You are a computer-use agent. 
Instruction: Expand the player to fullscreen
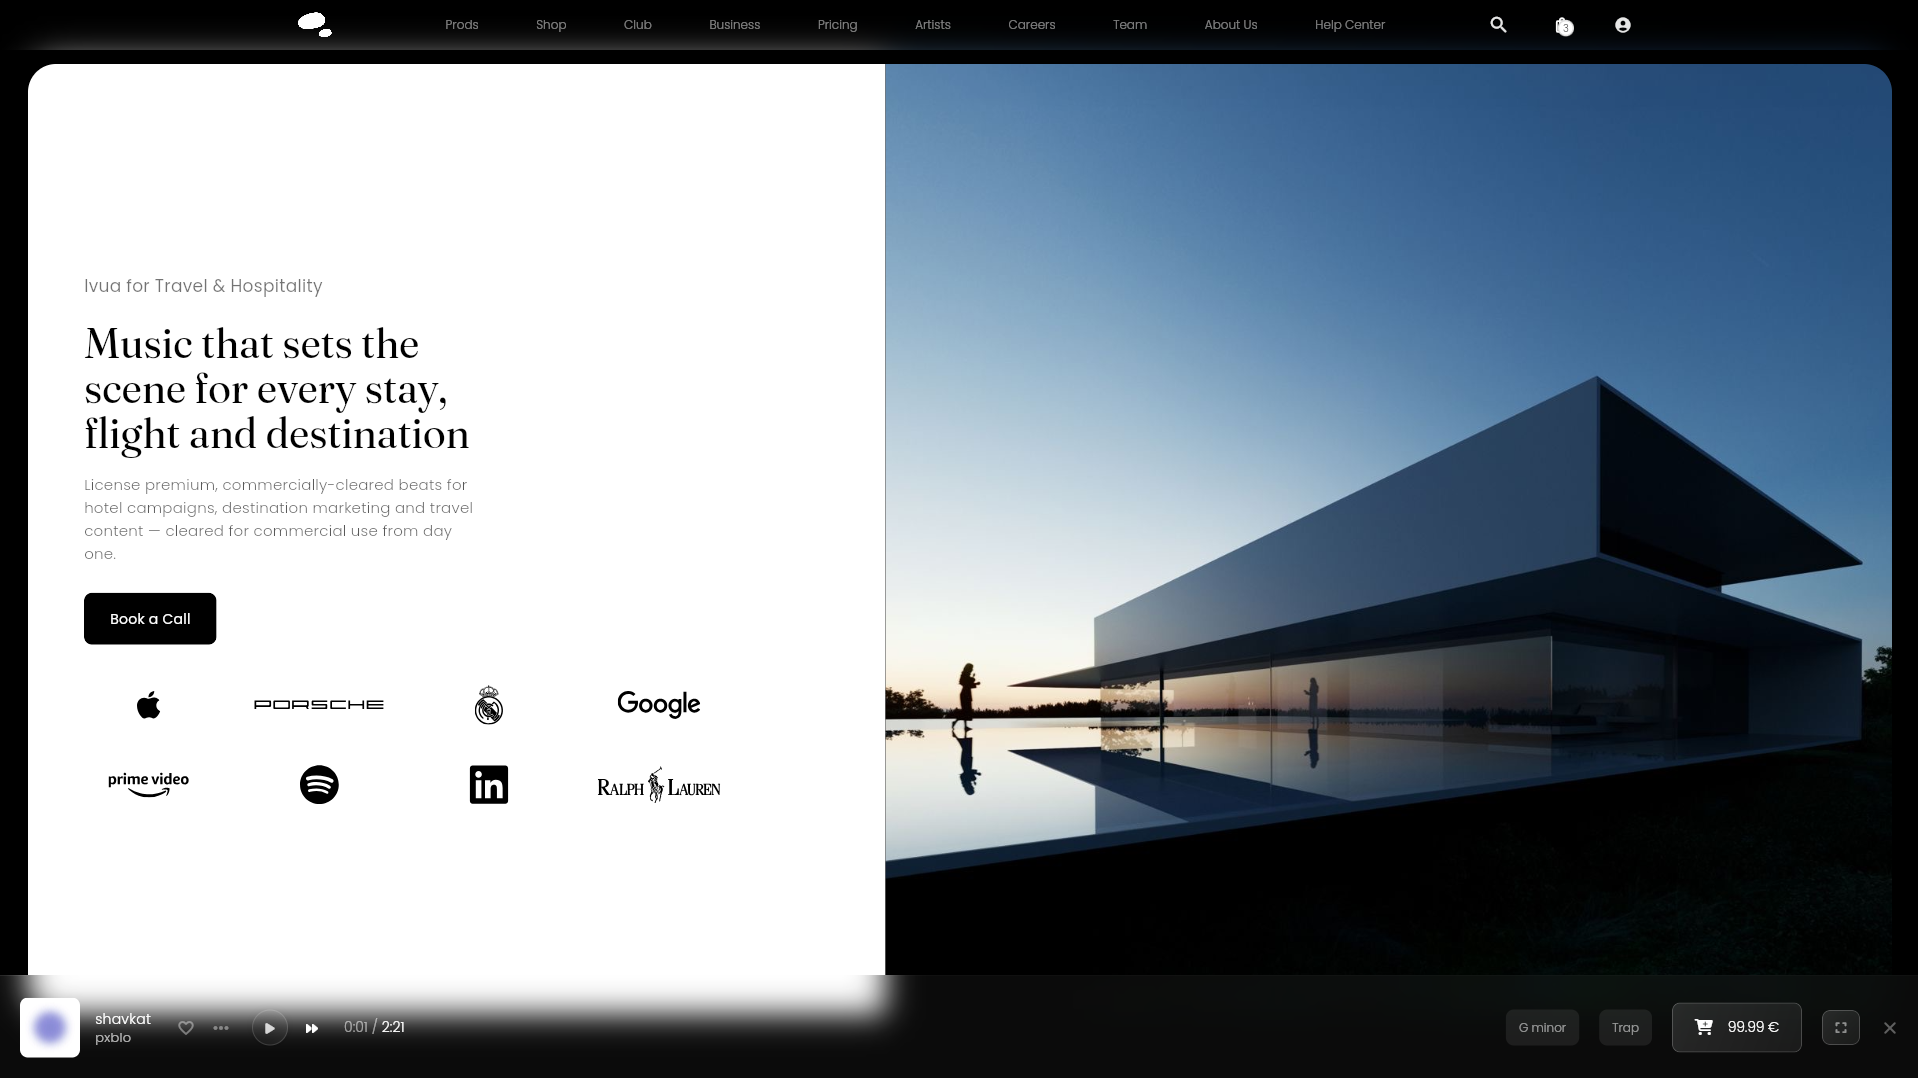[1841, 1027]
